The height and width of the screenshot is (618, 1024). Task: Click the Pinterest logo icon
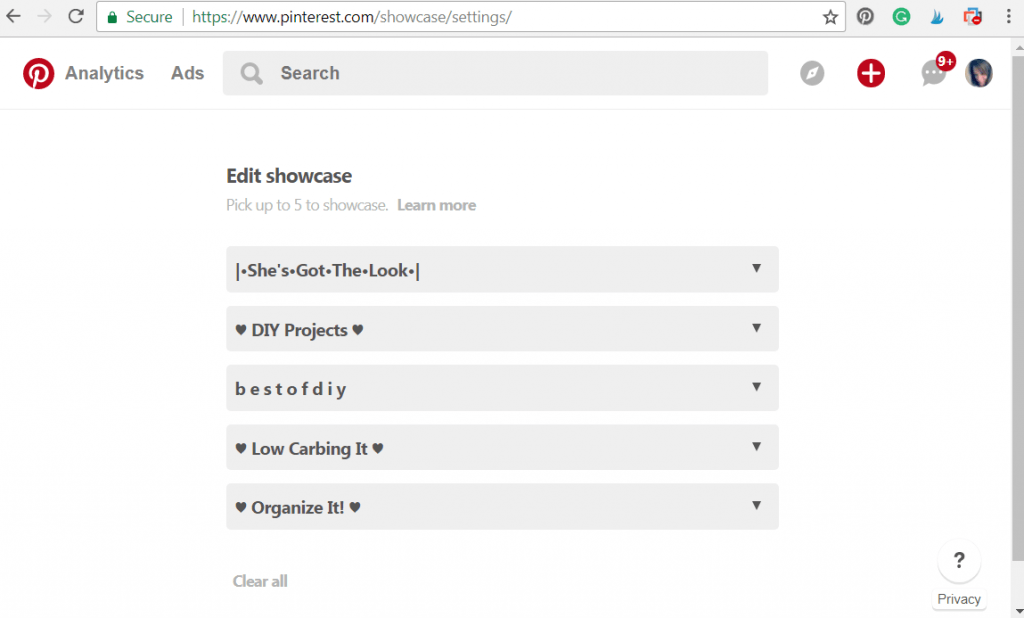point(39,73)
